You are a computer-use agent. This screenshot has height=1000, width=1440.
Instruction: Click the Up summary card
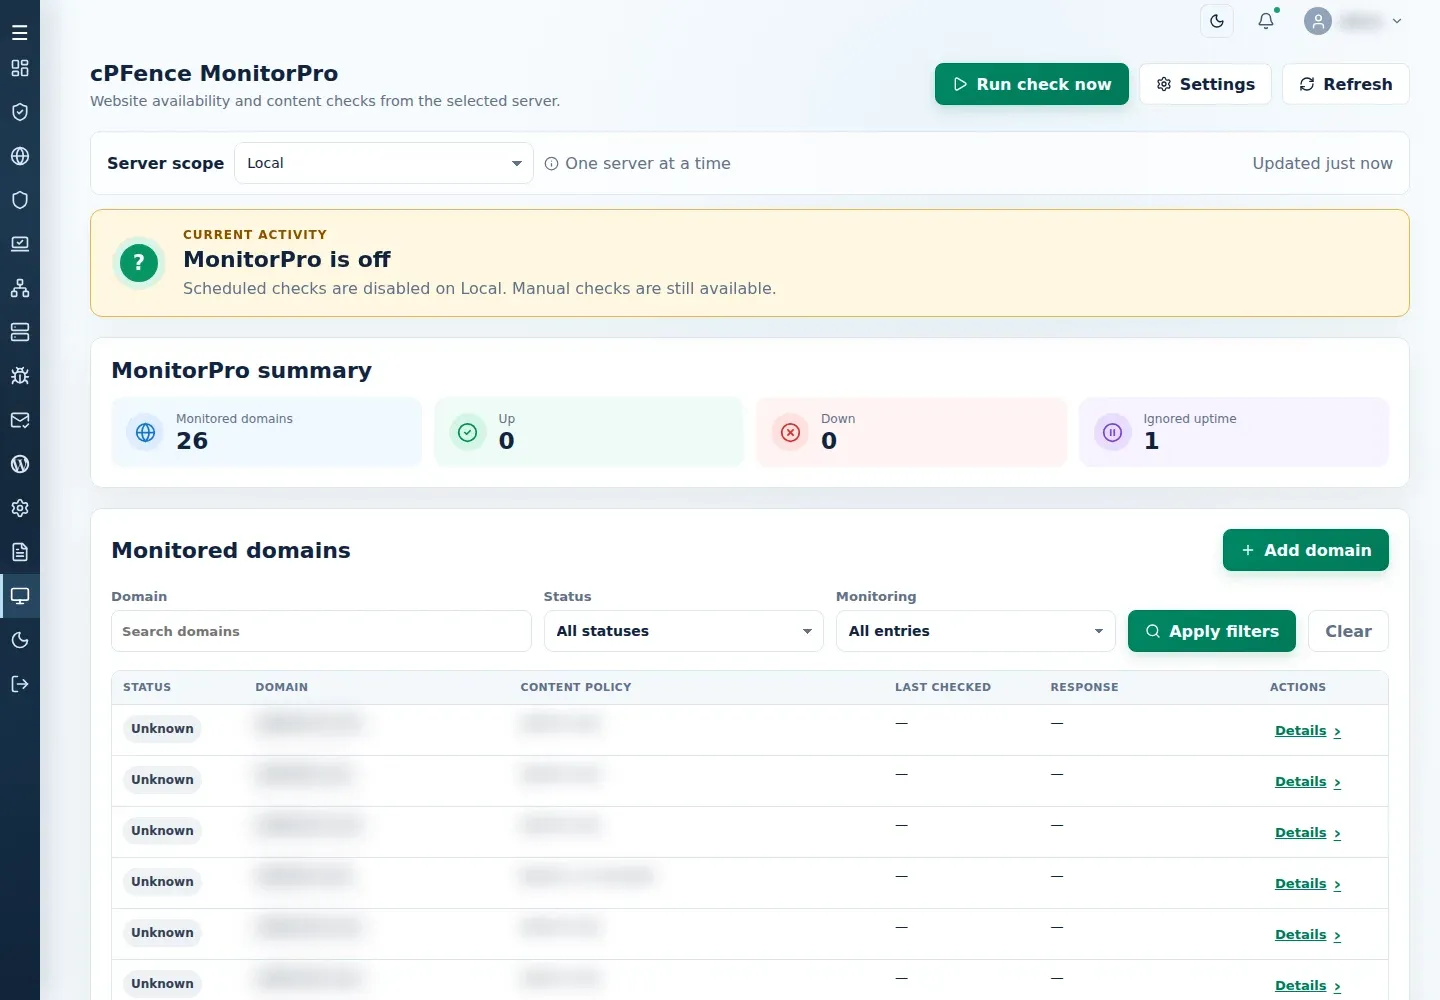coord(589,432)
